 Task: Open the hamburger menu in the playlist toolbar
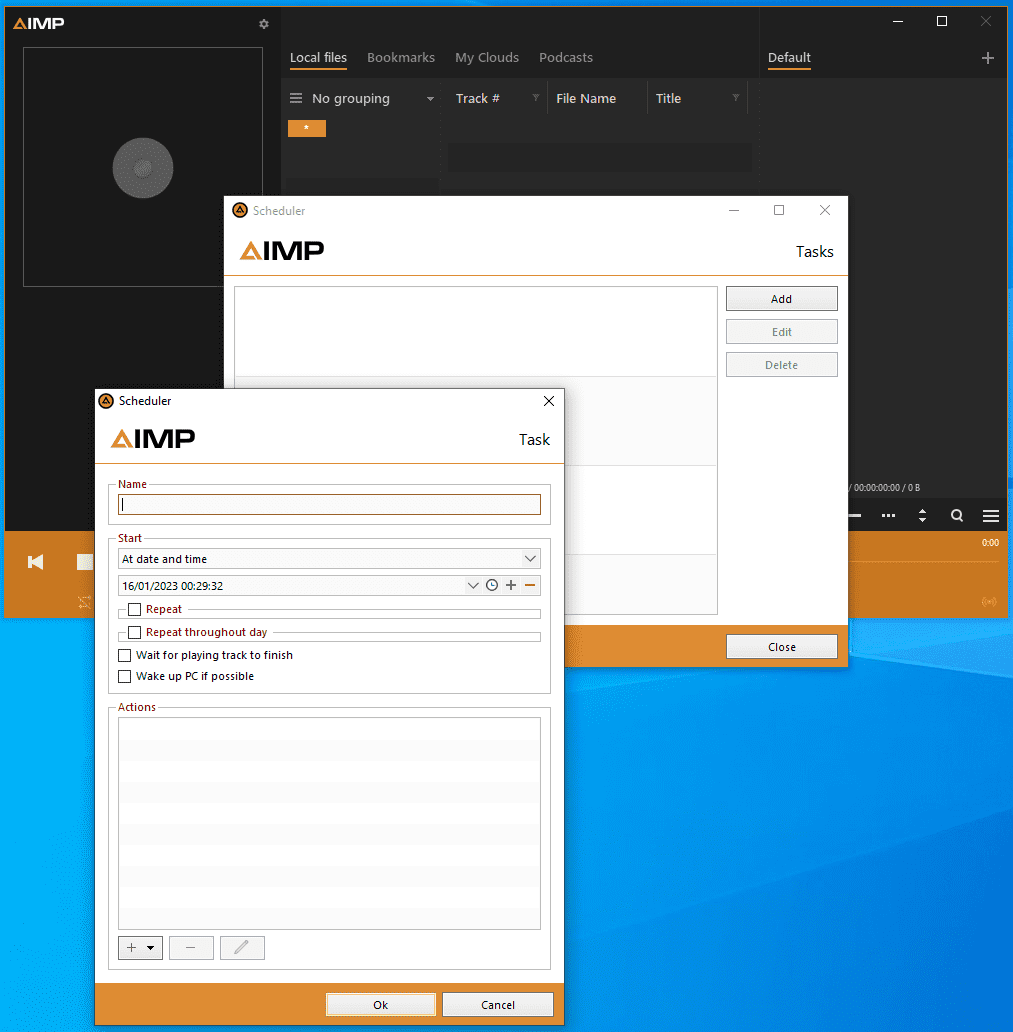(991, 515)
